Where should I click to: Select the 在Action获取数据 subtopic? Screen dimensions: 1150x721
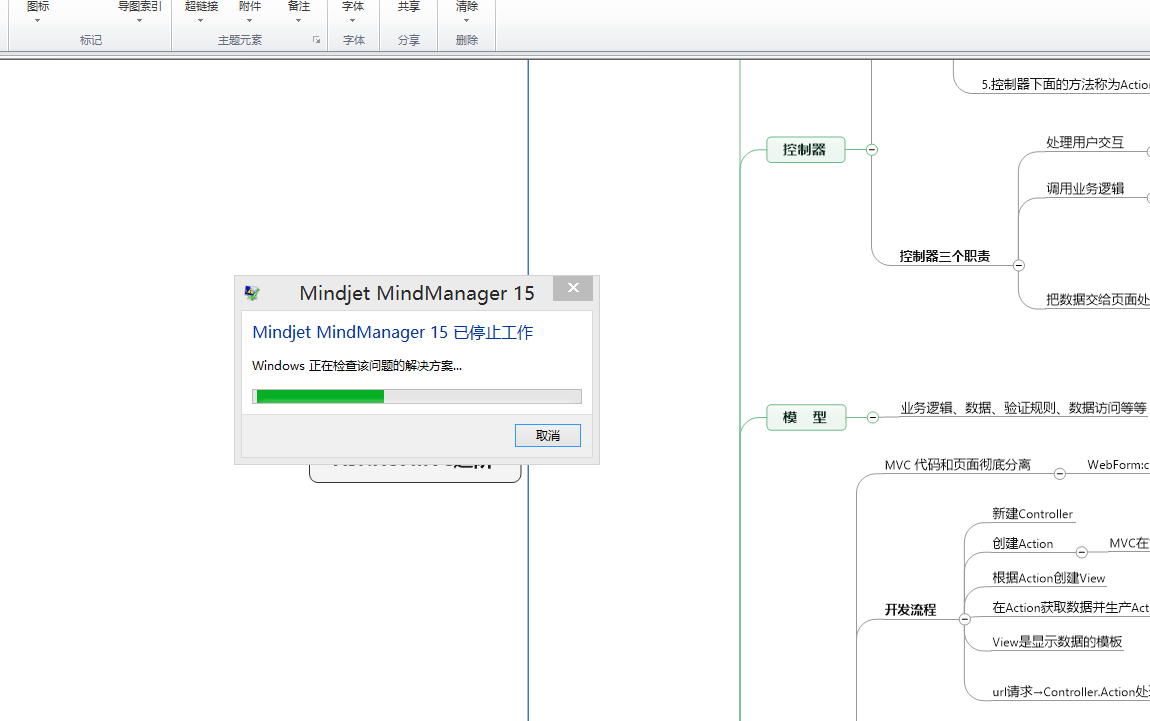pyautogui.click(x=1070, y=607)
